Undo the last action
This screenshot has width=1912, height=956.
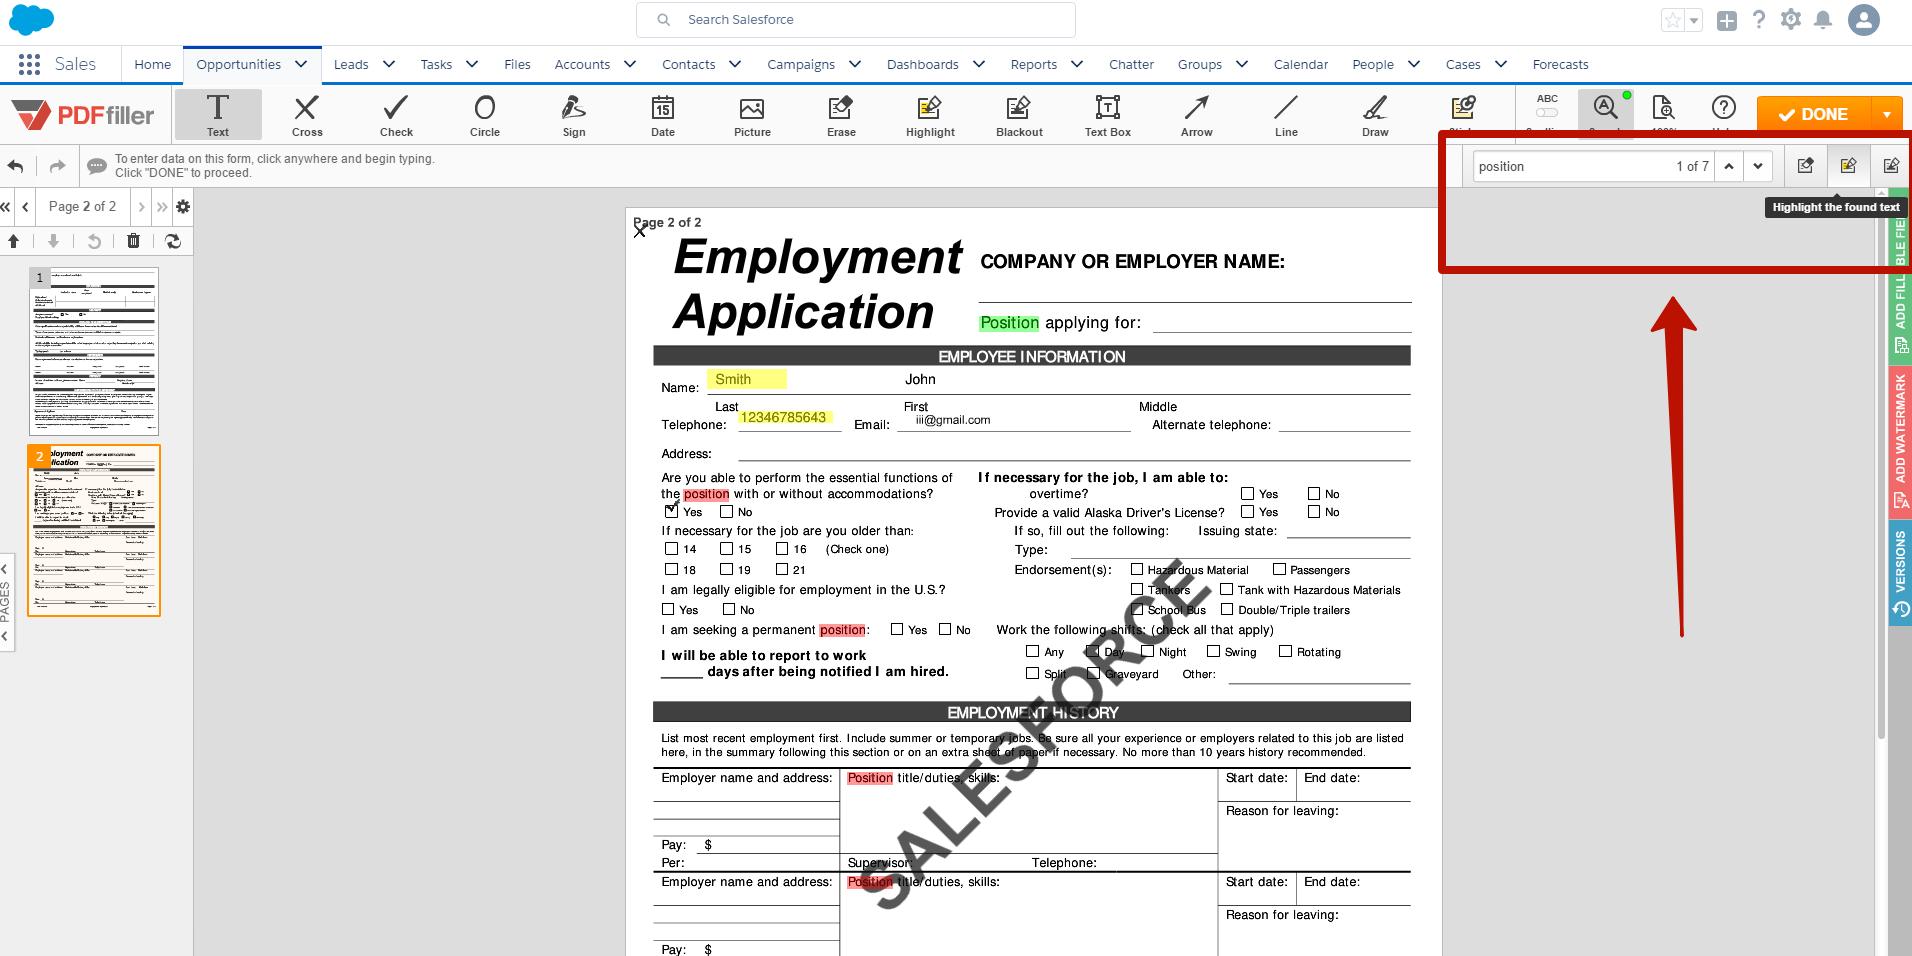pos(16,166)
